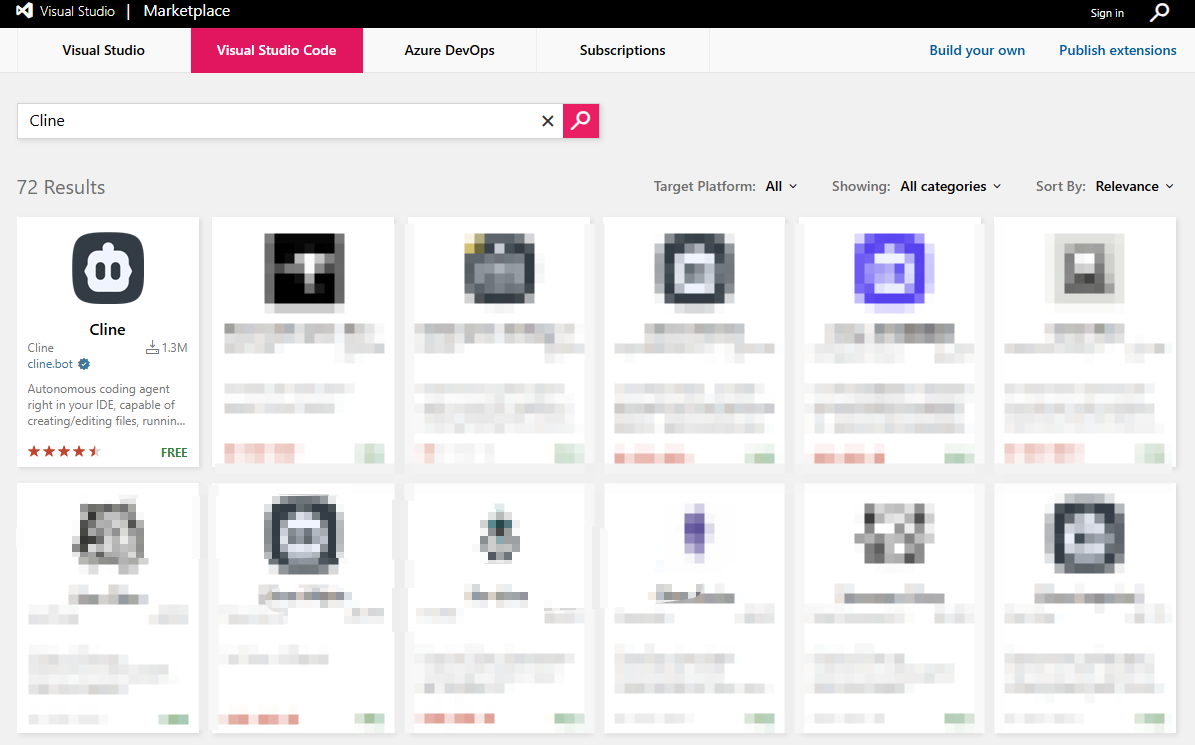Open the Azure DevOps tab
Screen dimensions: 1195x745
pyautogui.click(x=450, y=50)
